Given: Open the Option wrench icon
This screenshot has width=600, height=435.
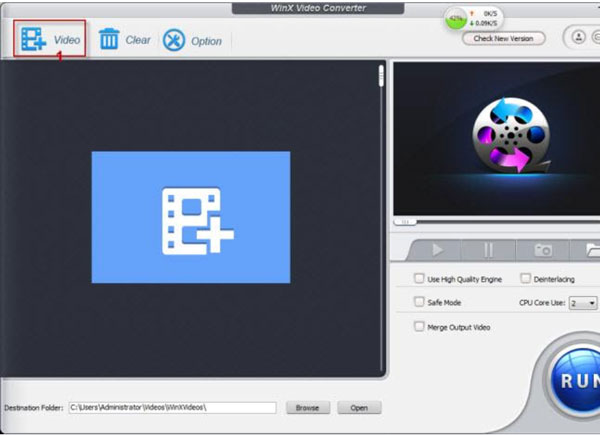Looking at the screenshot, I should tap(174, 40).
